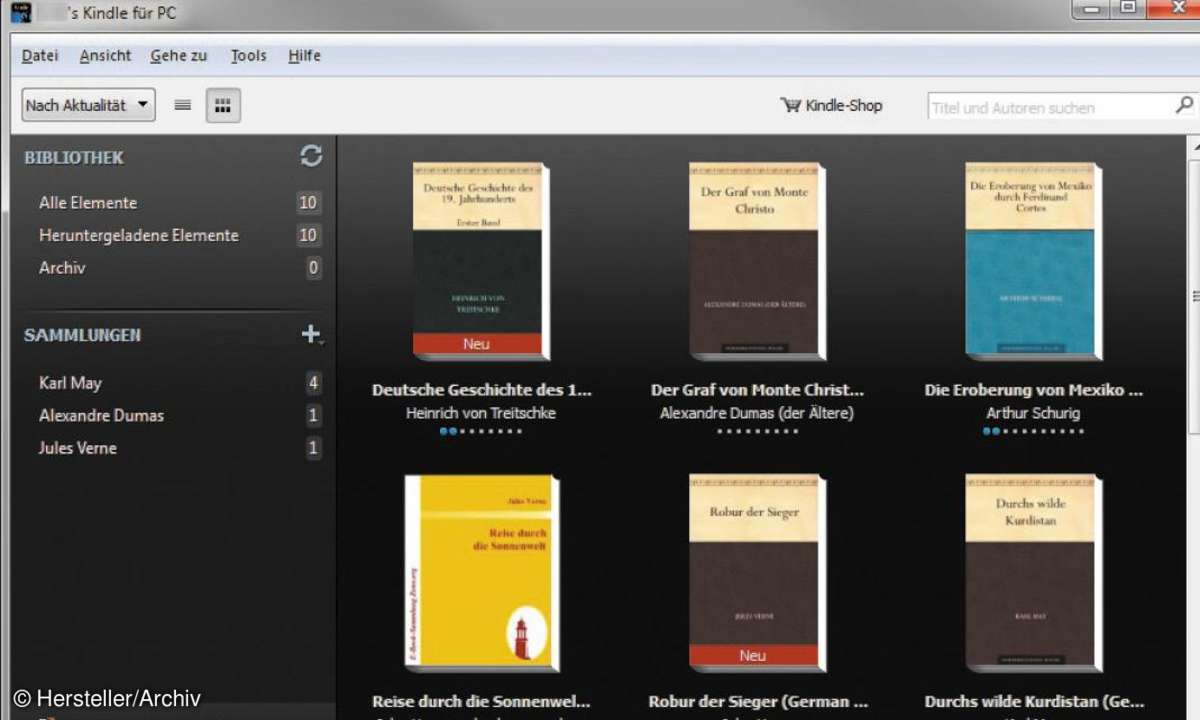1200x720 pixels.
Task: Click the title text 'Reise durch die Sonnenwel...'
Action: click(482, 702)
